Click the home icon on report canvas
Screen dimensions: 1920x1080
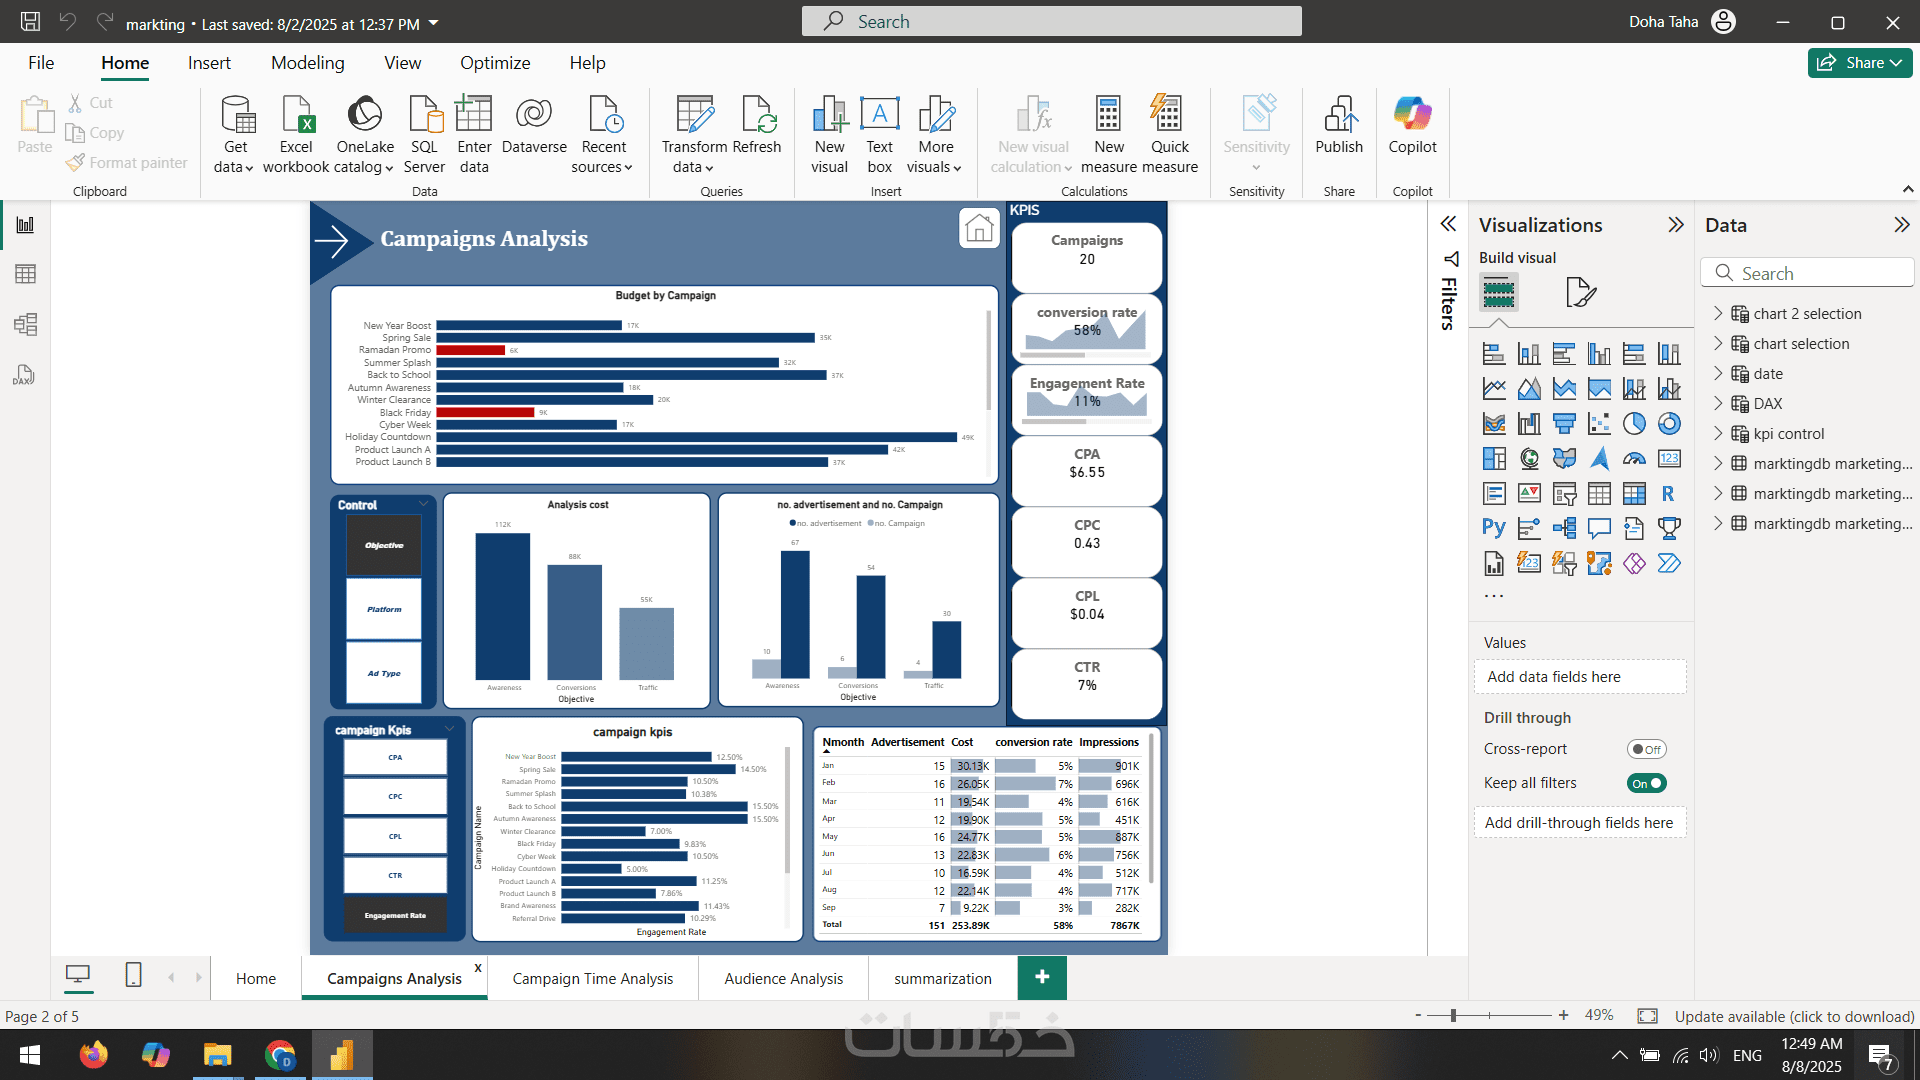click(x=978, y=228)
